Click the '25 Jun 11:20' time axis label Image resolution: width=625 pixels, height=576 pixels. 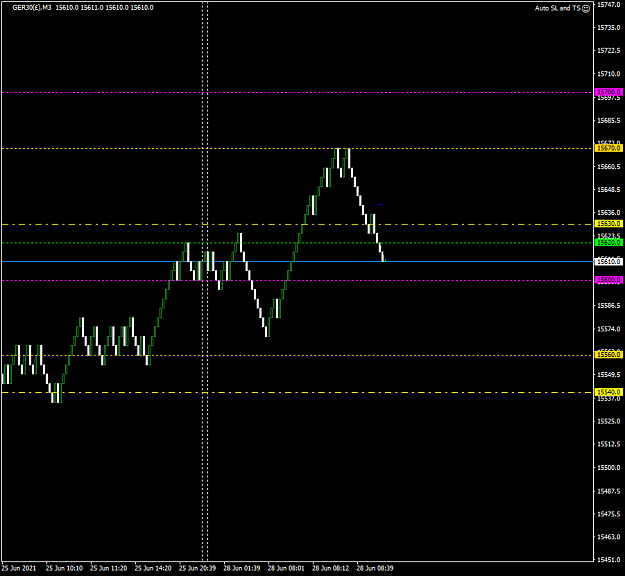[x=108, y=568]
